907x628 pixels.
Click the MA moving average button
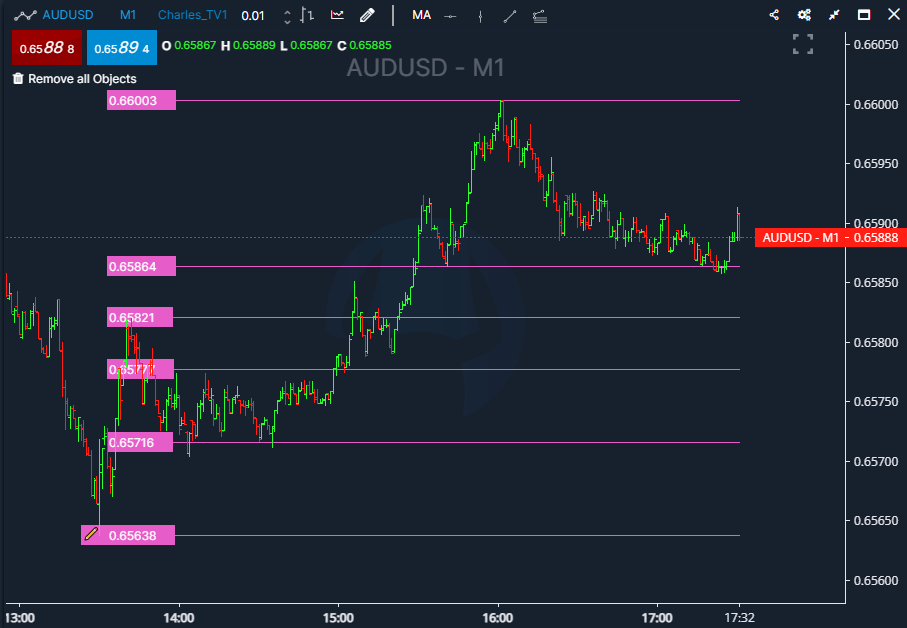(421, 15)
